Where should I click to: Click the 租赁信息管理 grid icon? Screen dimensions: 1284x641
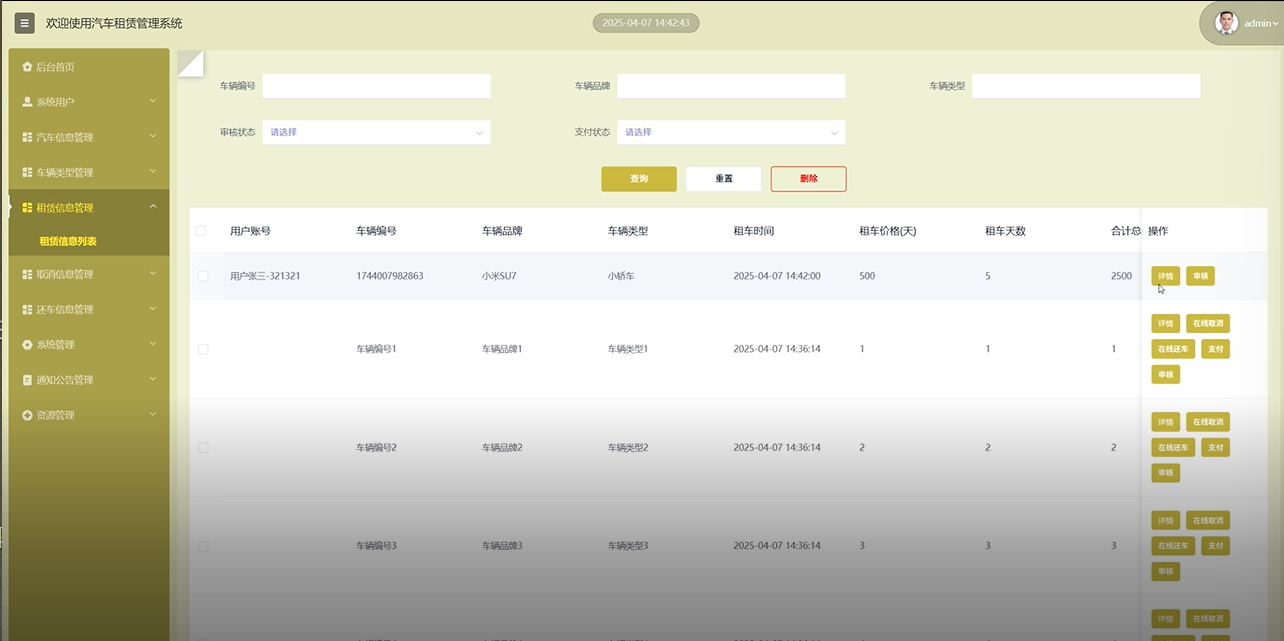27,208
